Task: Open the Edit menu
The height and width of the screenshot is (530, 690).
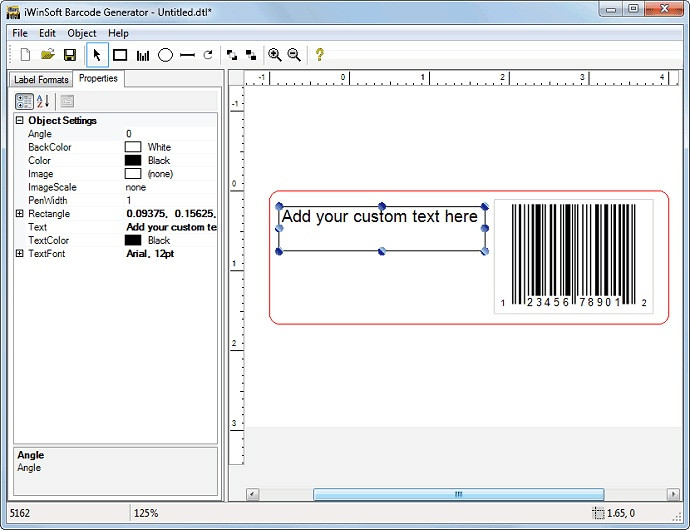Action: pos(47,33)
